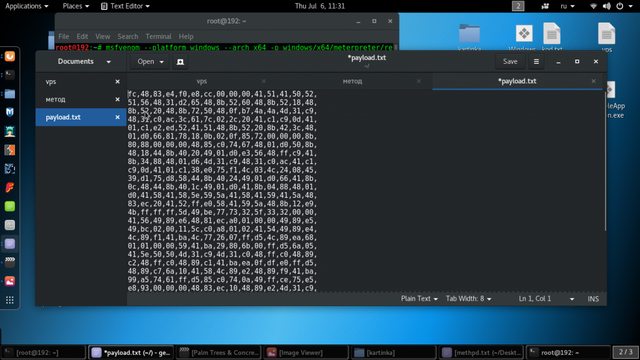The height and width of the screenshot is (360, 640).
Task: Switch to kartinka taskbar window
Action: click(393, 352)
